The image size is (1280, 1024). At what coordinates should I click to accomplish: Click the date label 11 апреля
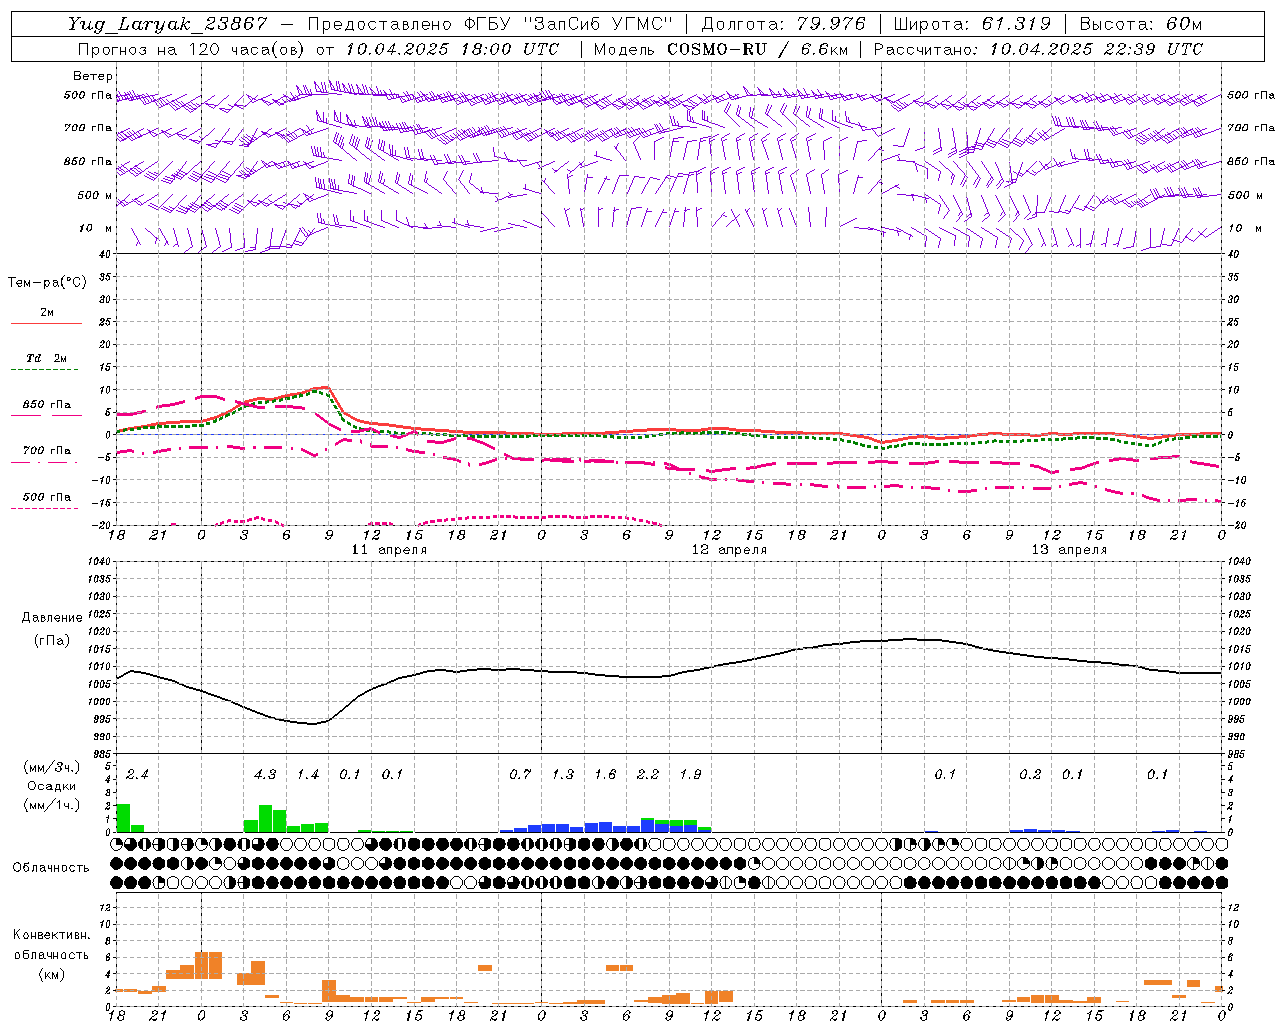[x=389, y=550]
